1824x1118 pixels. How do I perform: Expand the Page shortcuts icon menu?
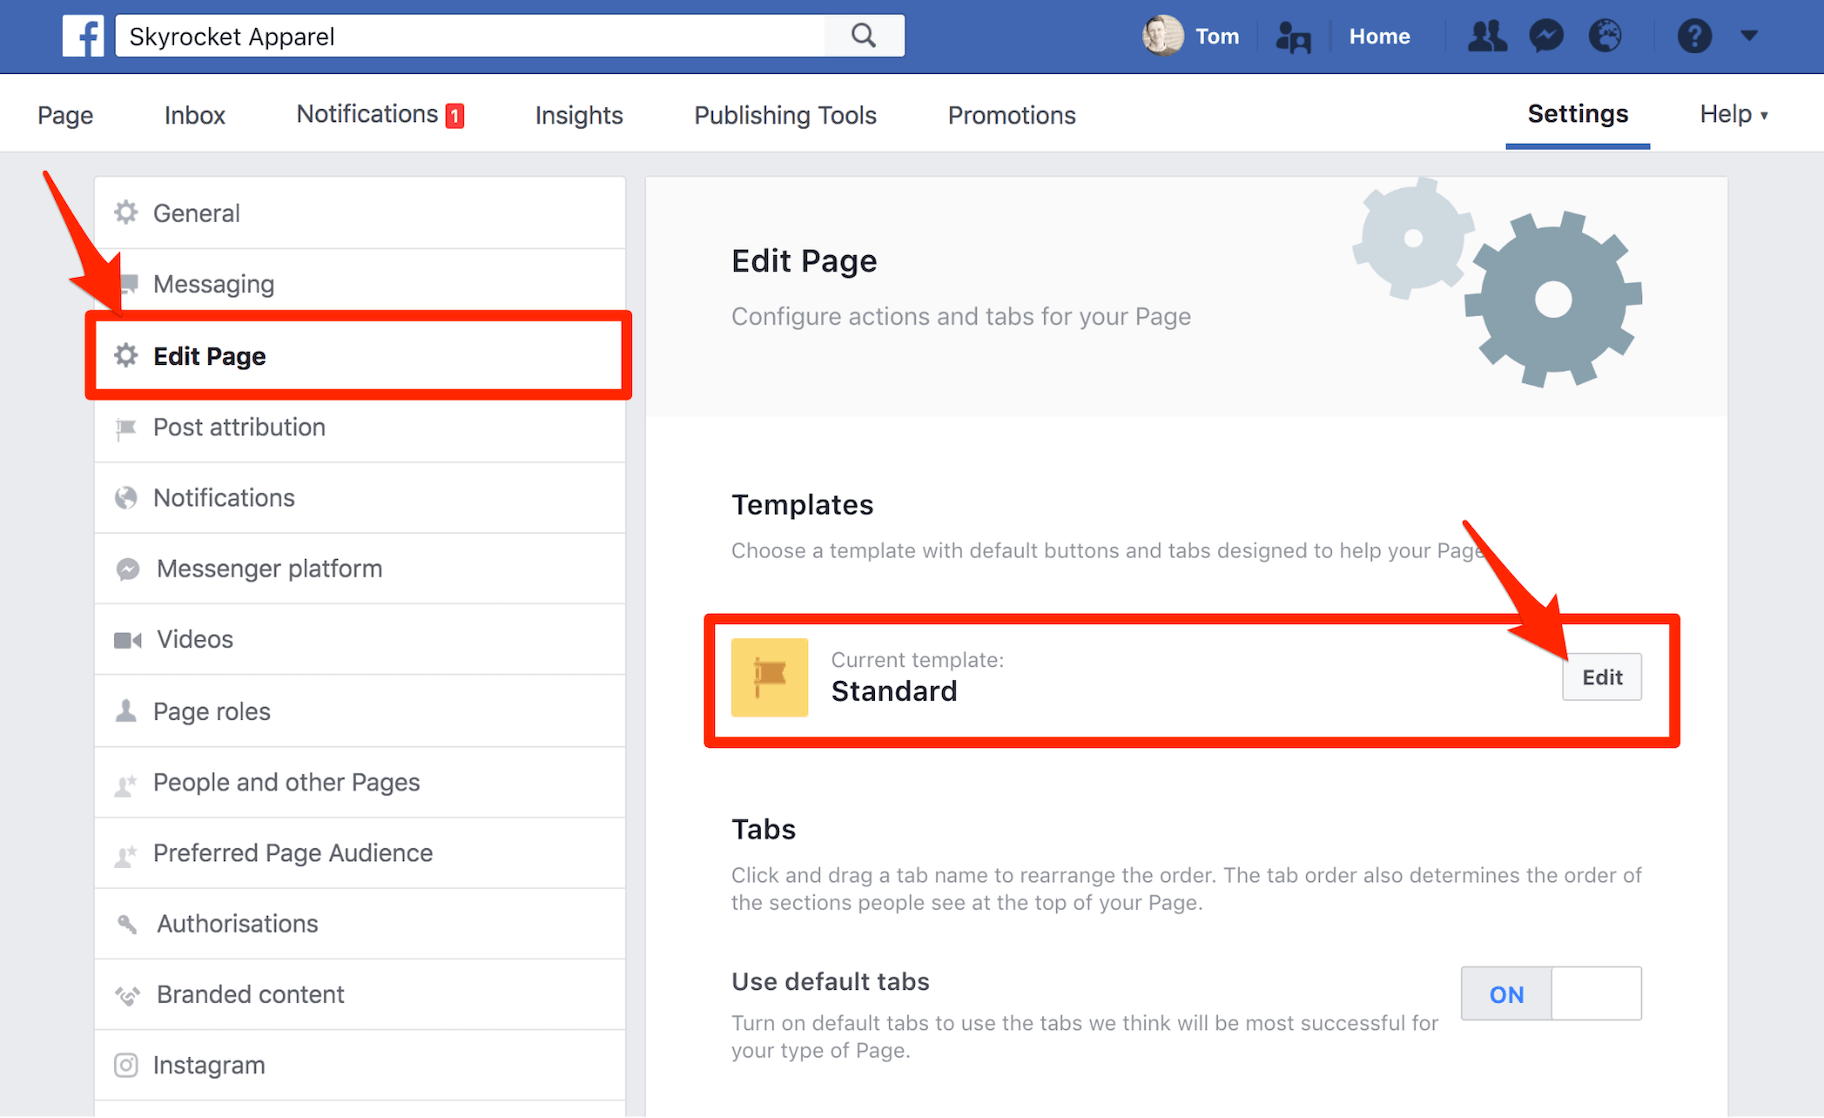tap(1293, 36)
